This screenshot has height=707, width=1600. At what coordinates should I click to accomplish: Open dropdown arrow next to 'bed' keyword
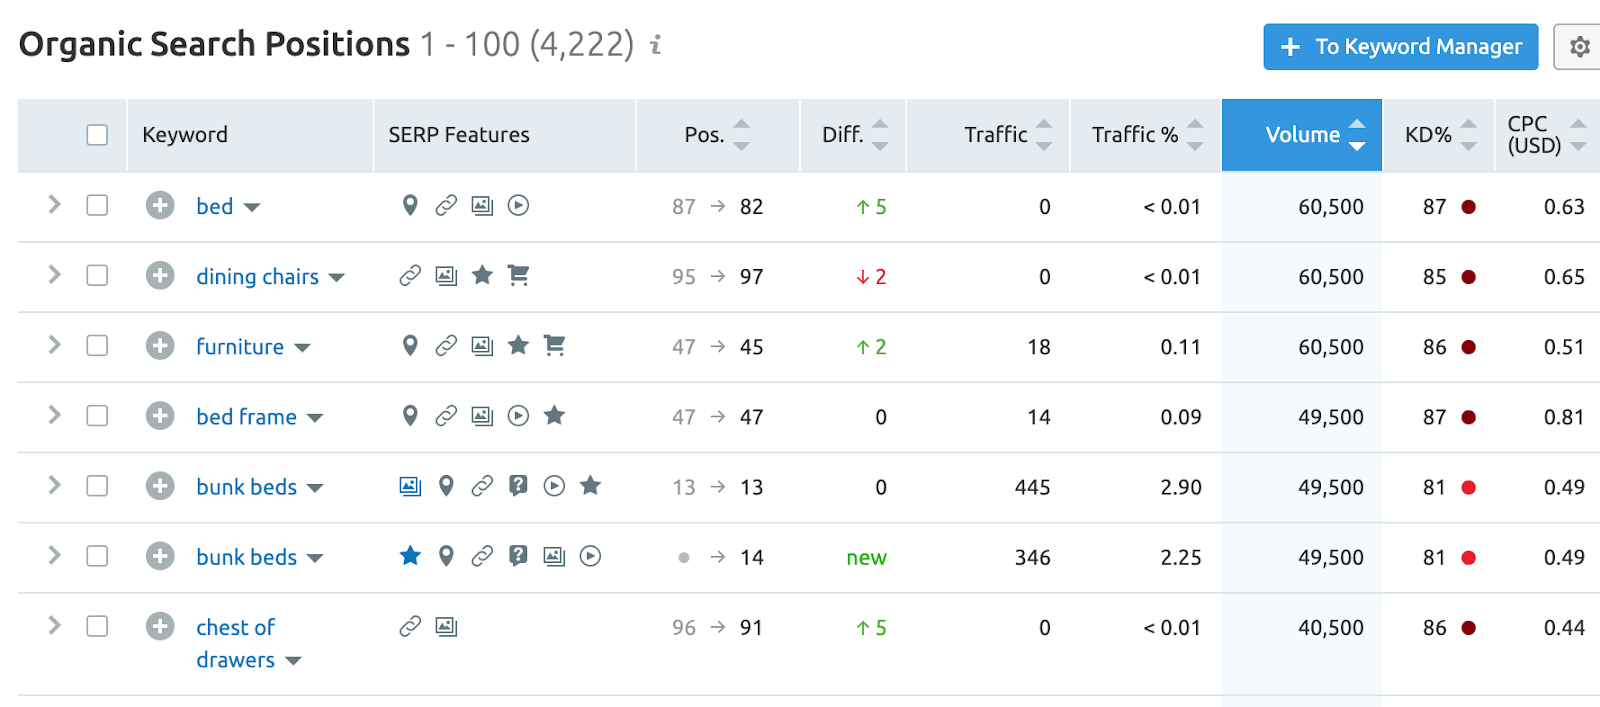click(252, 208)
